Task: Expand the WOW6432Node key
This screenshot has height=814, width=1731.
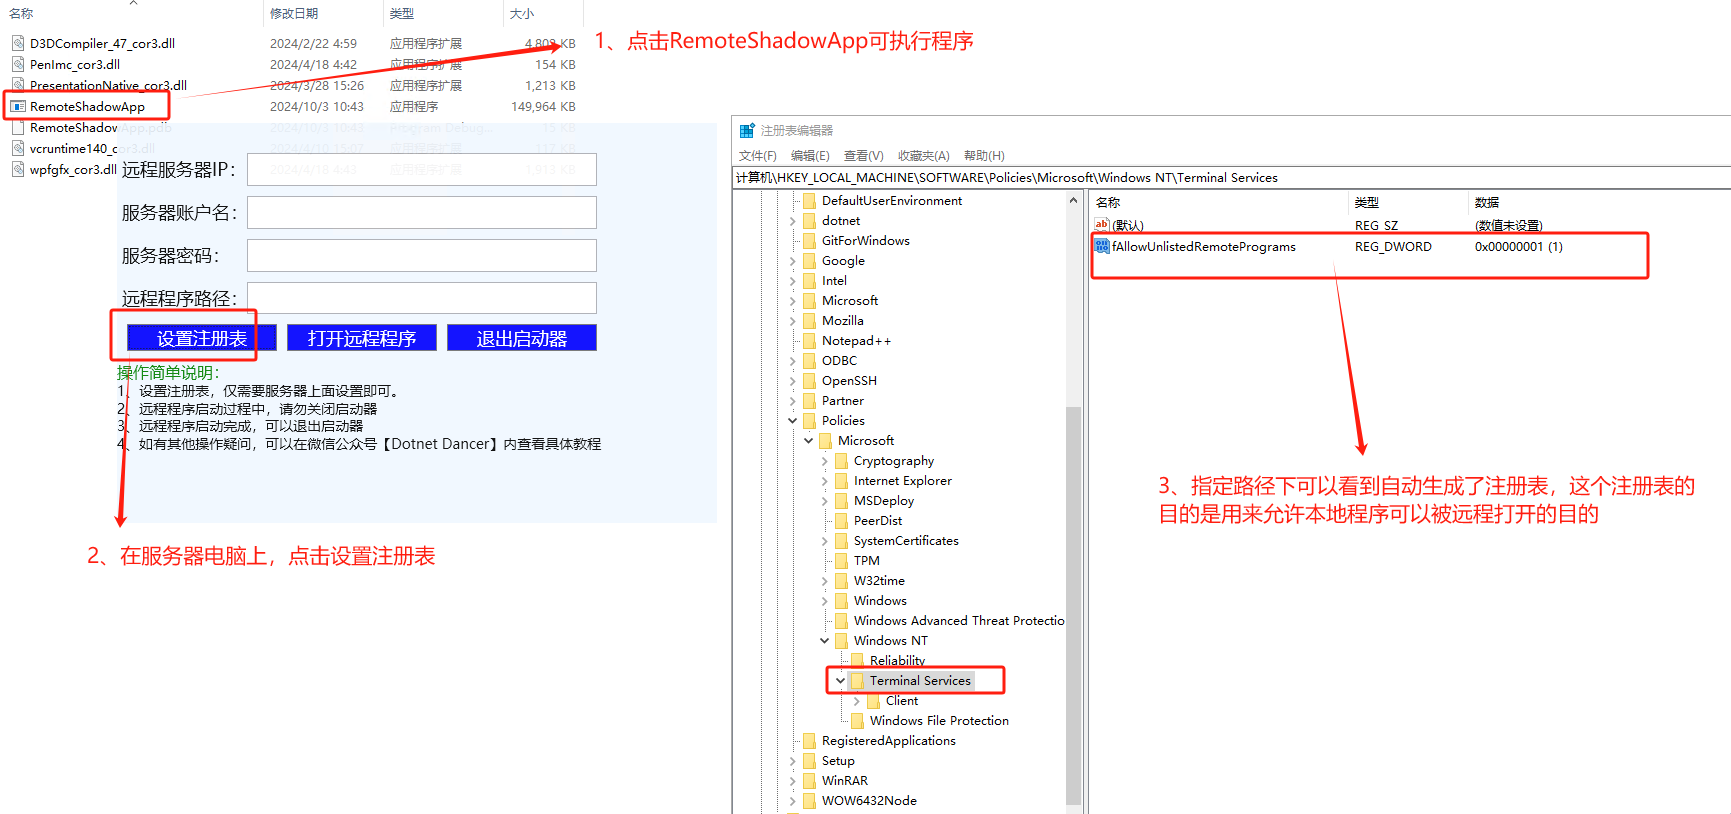Action: [x=793, y=801]
